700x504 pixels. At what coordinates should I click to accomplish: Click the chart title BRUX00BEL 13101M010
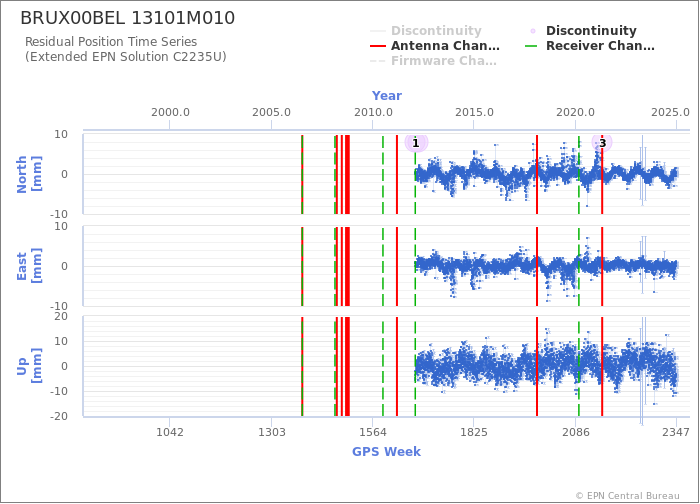tap(128, 18)
